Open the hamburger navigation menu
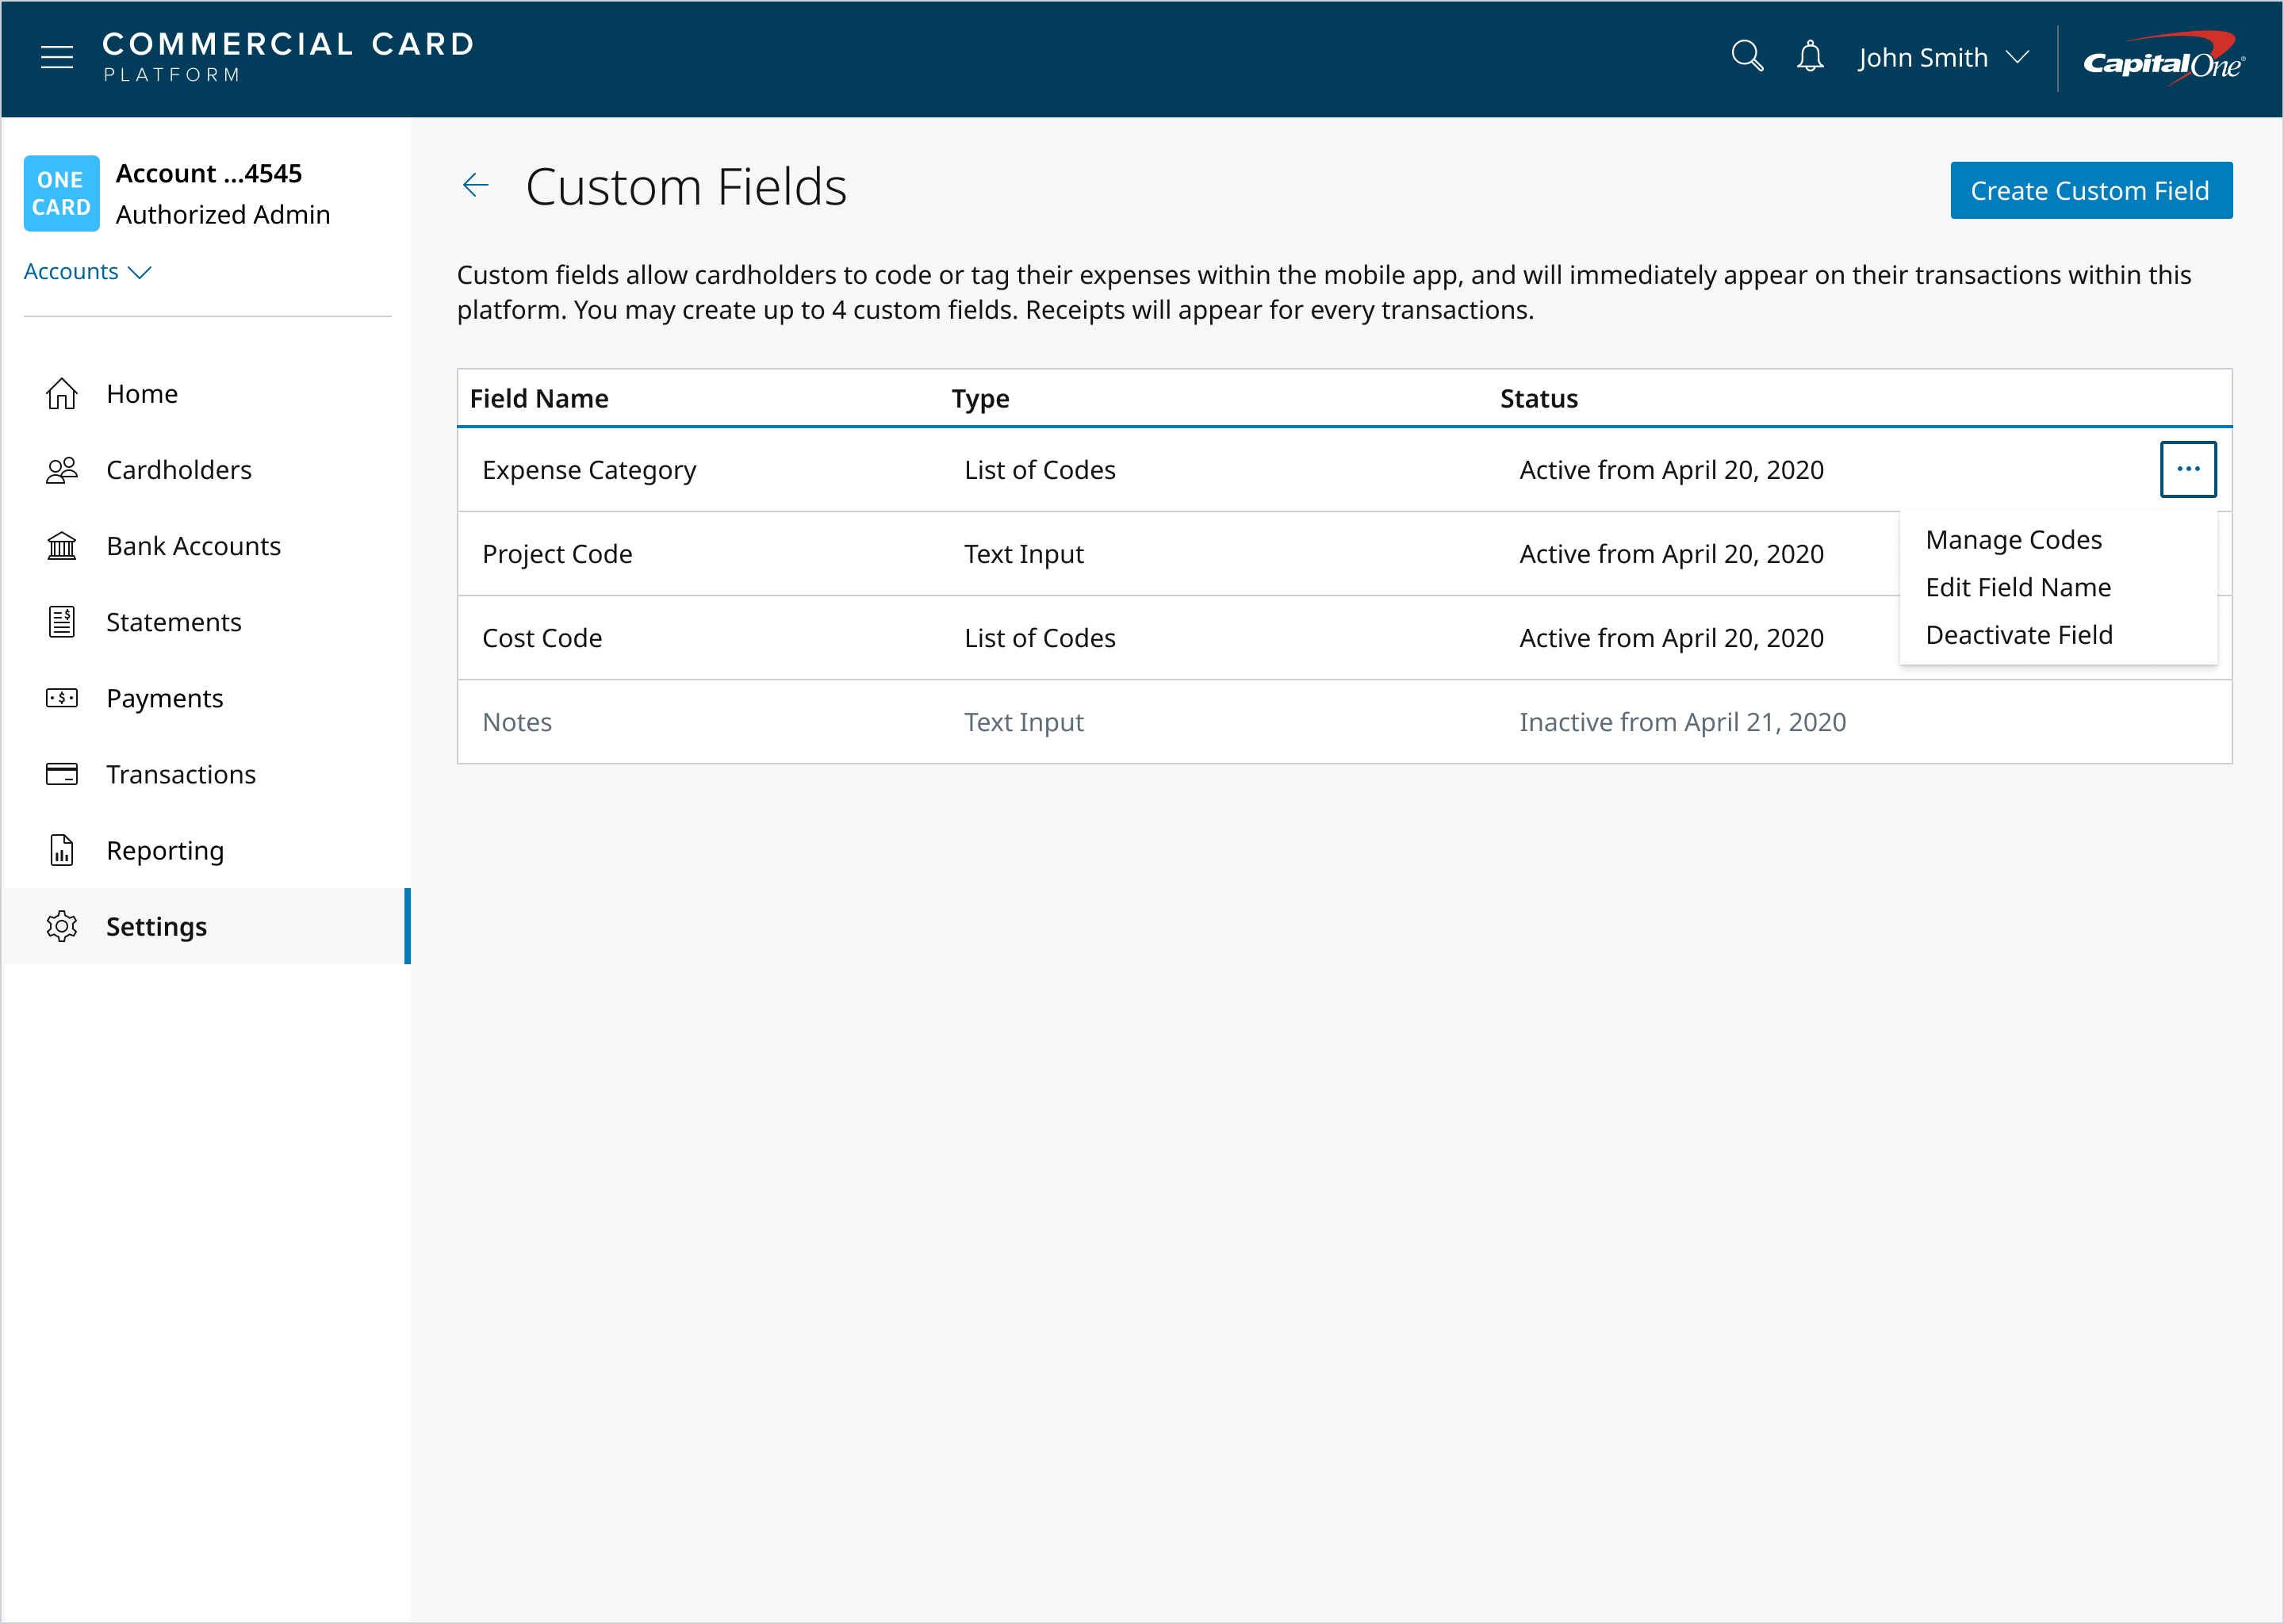Image resolution: width=2284 pixels, height=1624 pixels. (x=57, y=57)
